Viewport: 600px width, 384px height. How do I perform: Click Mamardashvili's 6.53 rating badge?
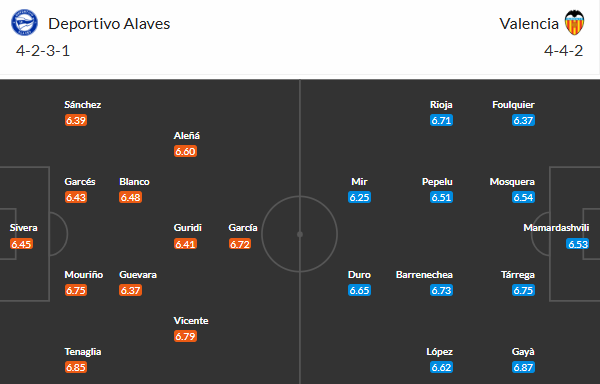coord(577,244)
